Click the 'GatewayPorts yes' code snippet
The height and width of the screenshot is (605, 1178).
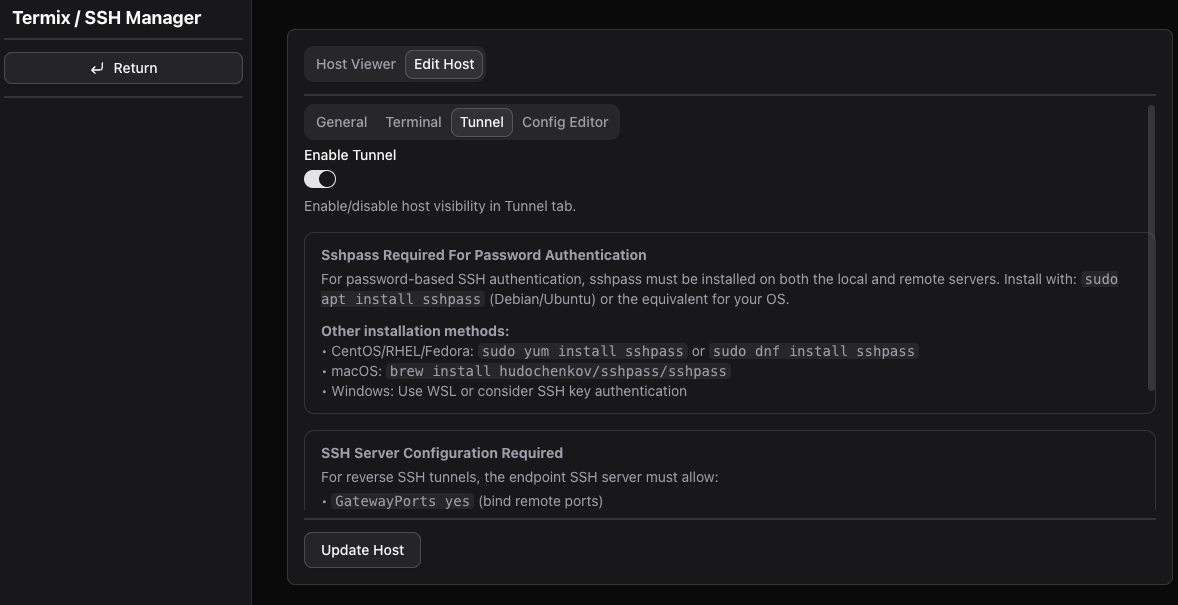coord(402,501)
